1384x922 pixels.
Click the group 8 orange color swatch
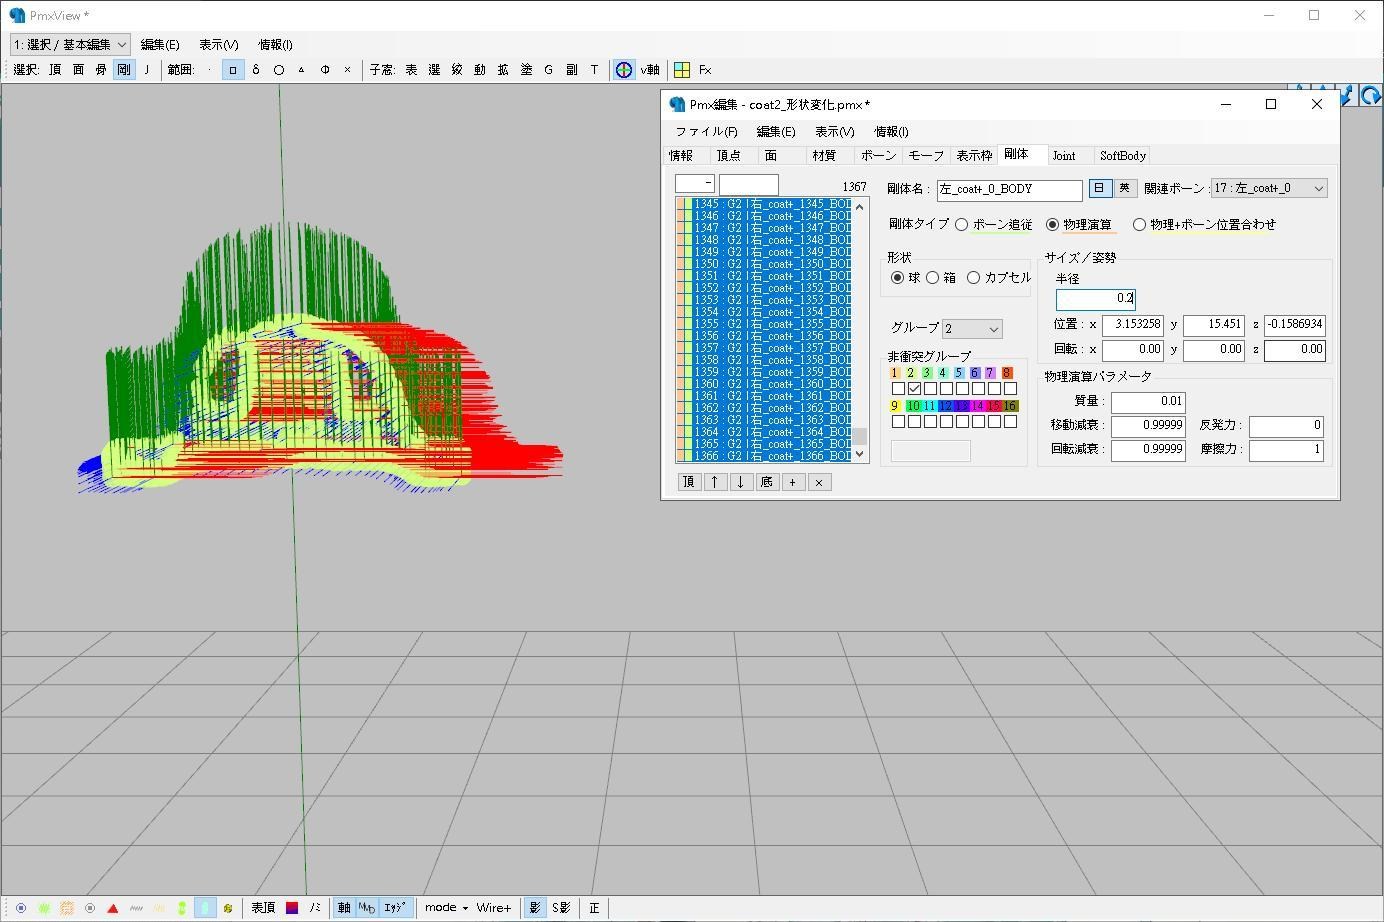1007,373
